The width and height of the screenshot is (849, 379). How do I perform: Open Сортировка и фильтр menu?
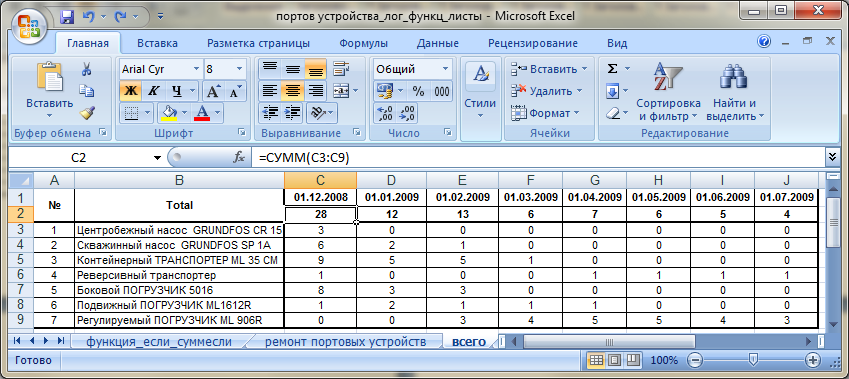[668, 92]
